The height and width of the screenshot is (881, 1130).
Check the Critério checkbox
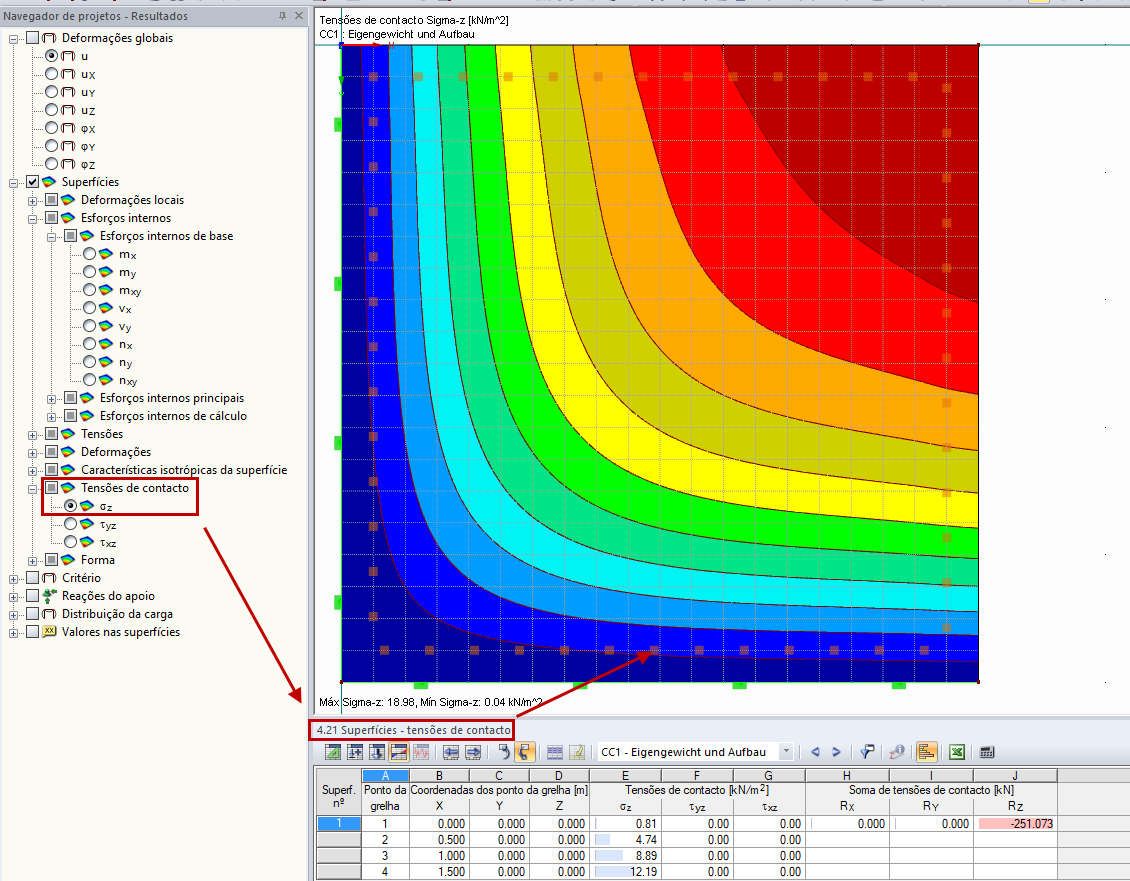point(32,577)
